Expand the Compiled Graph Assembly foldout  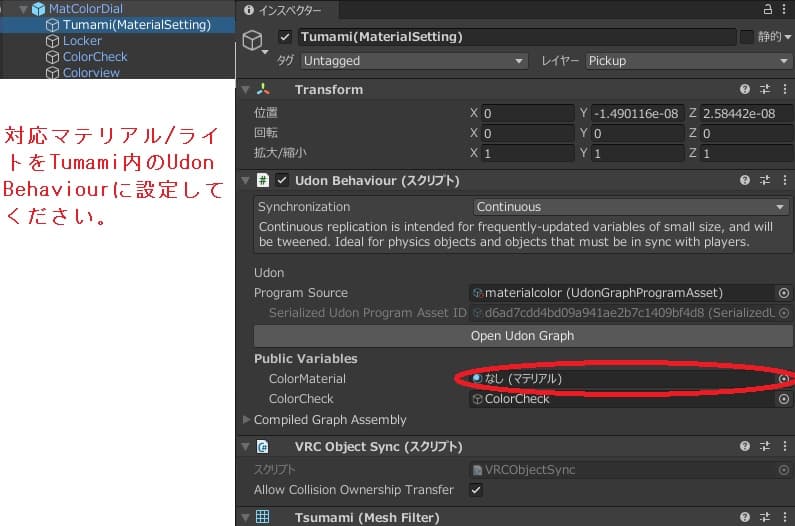[x=247, y=420]
